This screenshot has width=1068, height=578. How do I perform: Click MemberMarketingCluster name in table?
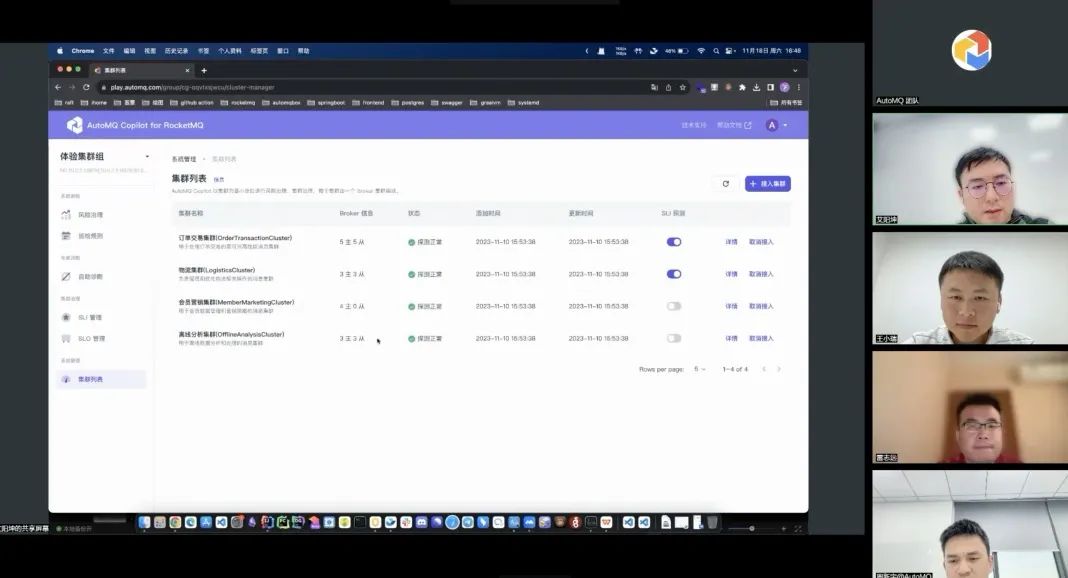(236, 302)
